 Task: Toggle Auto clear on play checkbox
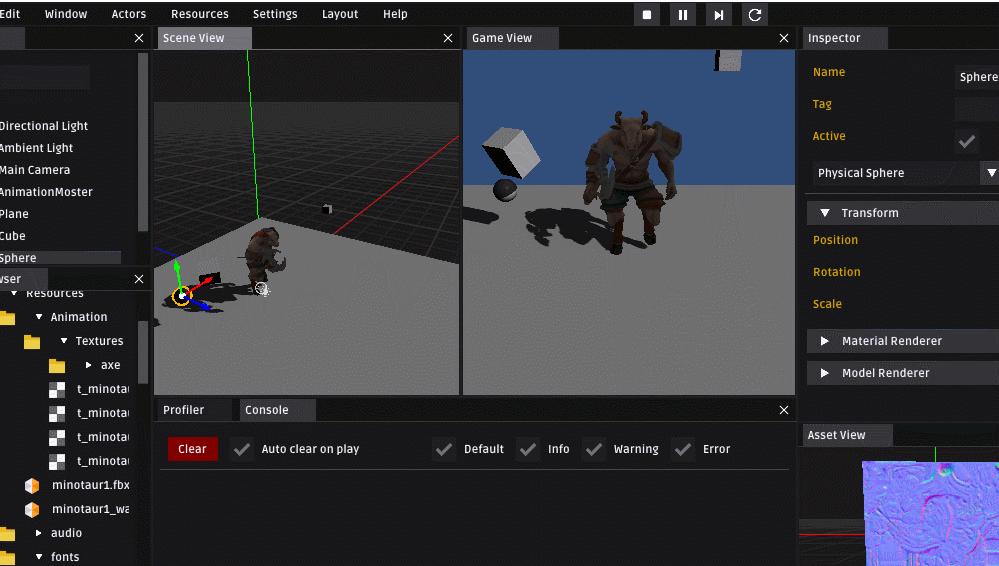pos(241,449)
